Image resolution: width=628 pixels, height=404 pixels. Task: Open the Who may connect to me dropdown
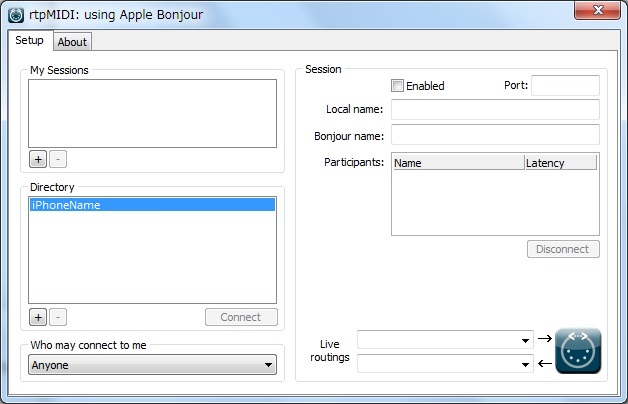(152, 364)
